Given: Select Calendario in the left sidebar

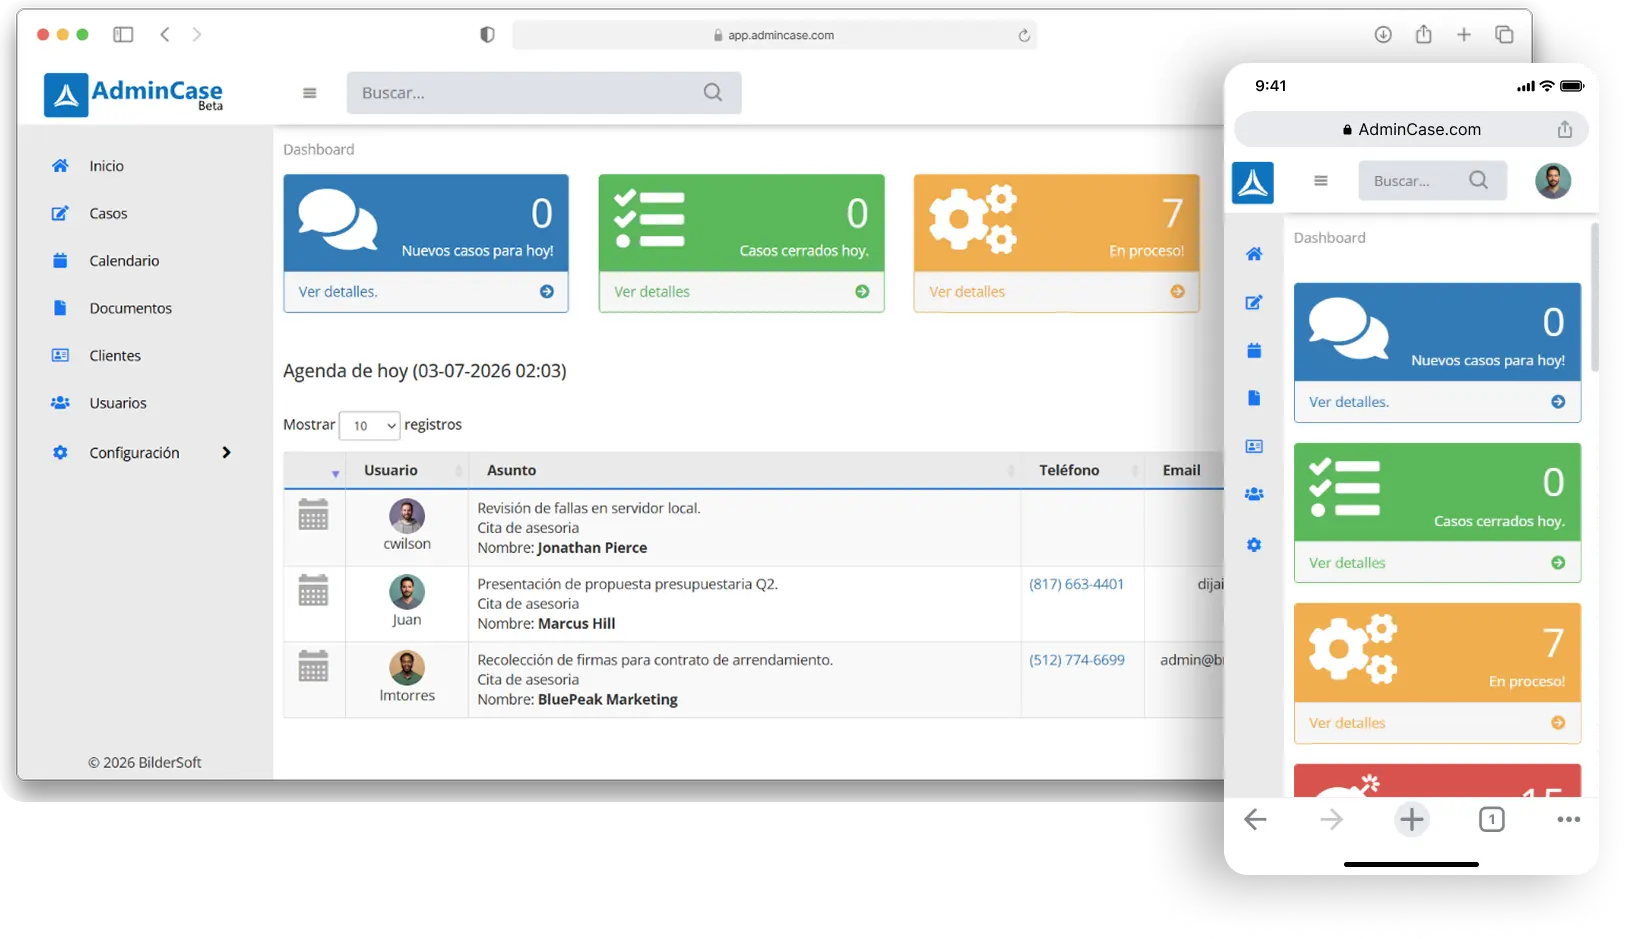Looking at the screenshot, I should [124, 261].
